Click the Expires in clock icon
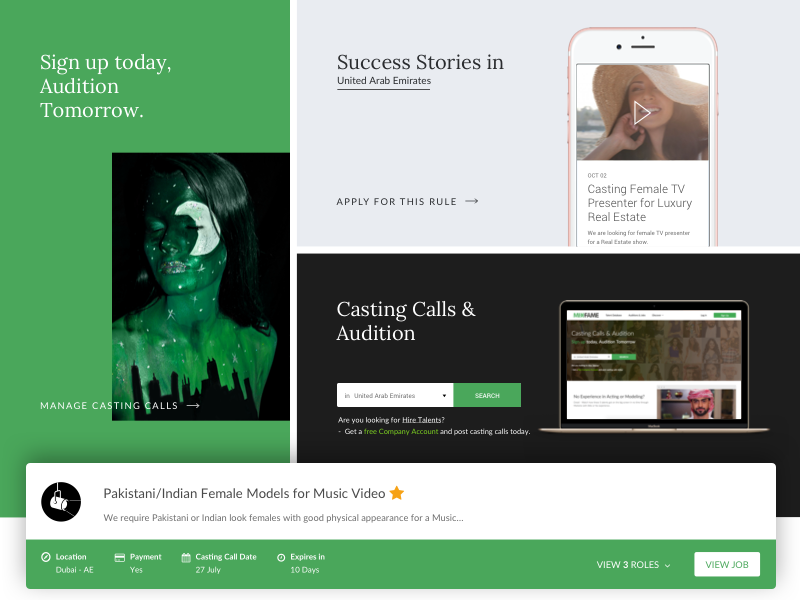 pos(281,558)
